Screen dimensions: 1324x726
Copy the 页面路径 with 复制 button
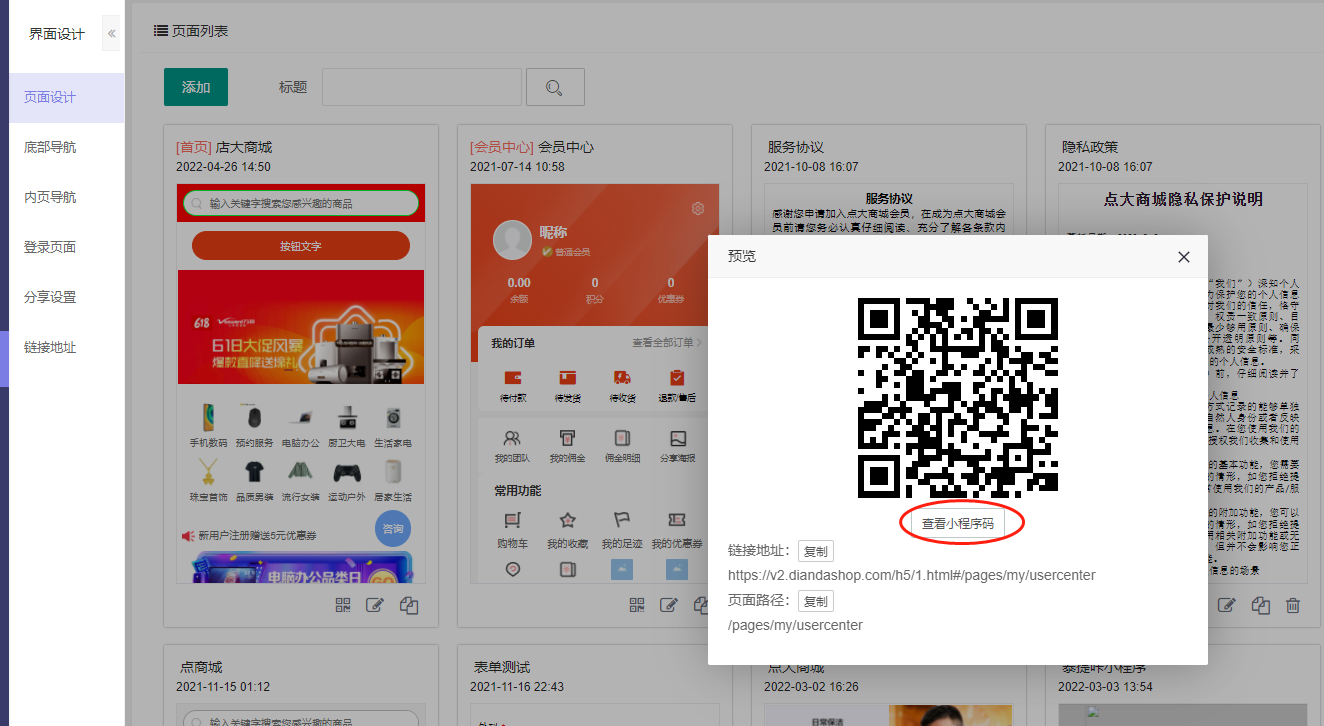click(816, 601)
